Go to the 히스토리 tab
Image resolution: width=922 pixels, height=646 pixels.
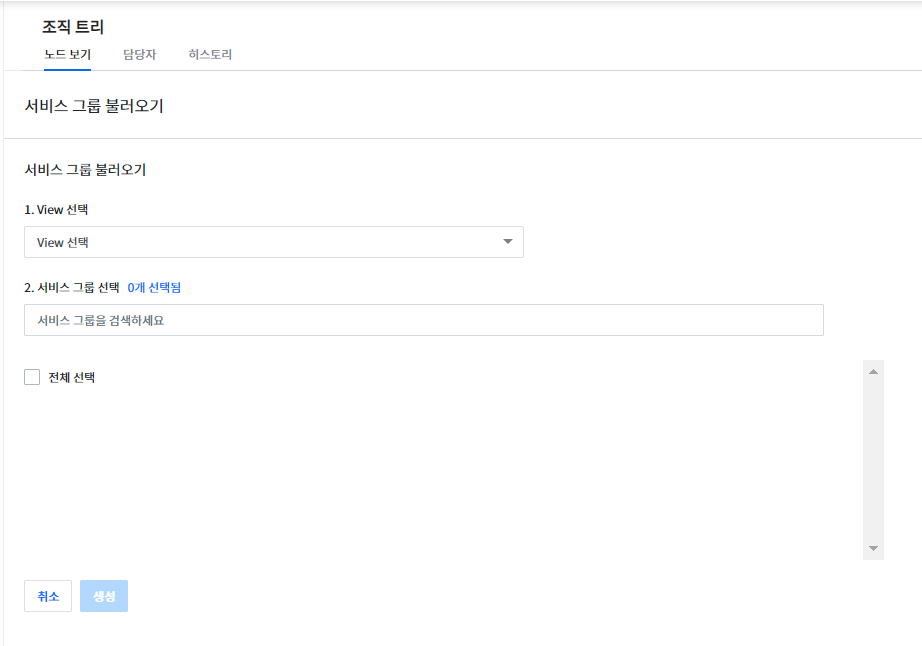point(210,55)
